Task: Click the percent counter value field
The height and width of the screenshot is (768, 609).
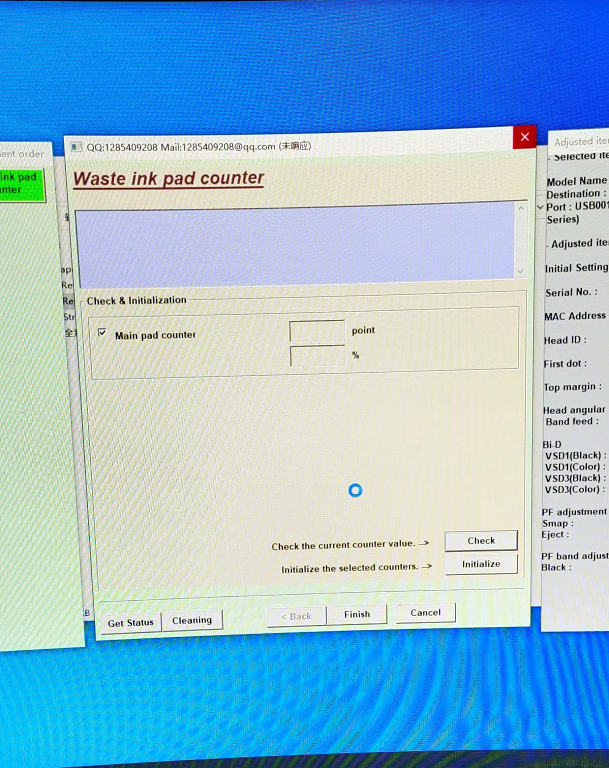Action: pos(317,356)
